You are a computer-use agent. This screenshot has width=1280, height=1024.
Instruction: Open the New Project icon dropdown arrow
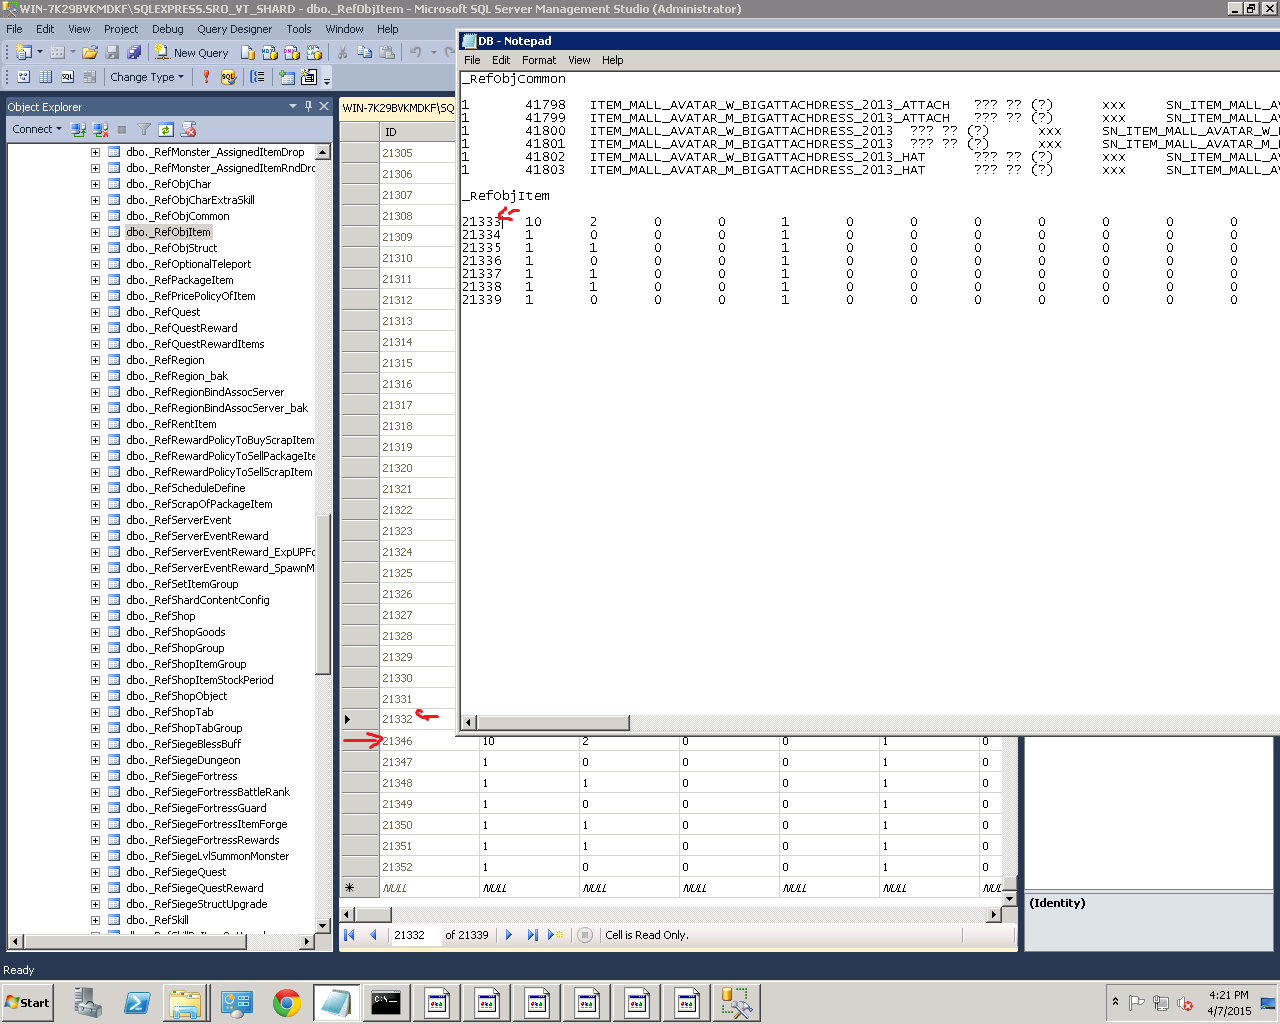[40, 53]
